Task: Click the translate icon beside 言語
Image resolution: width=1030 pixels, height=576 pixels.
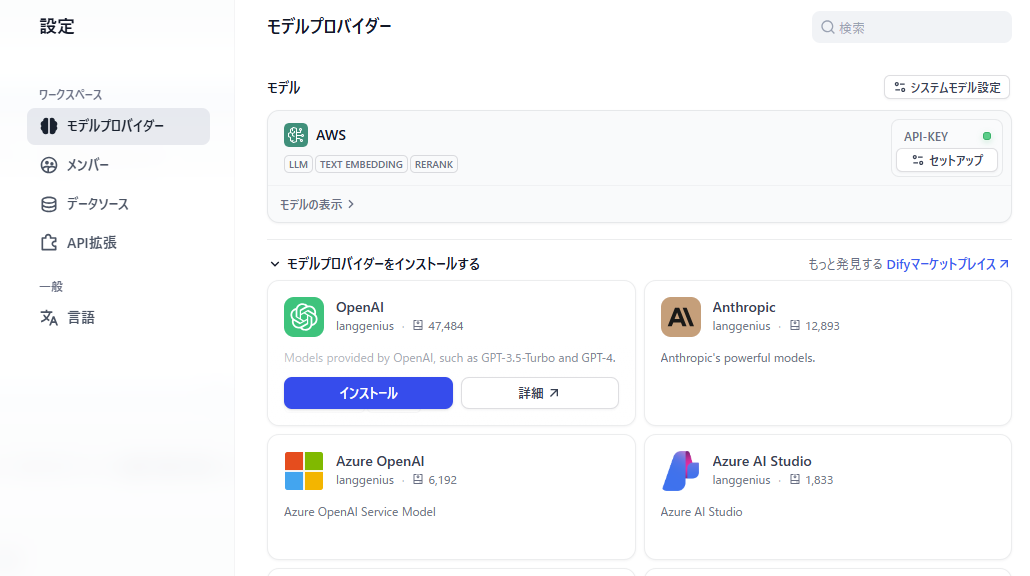Action: (x=49, y=318)
